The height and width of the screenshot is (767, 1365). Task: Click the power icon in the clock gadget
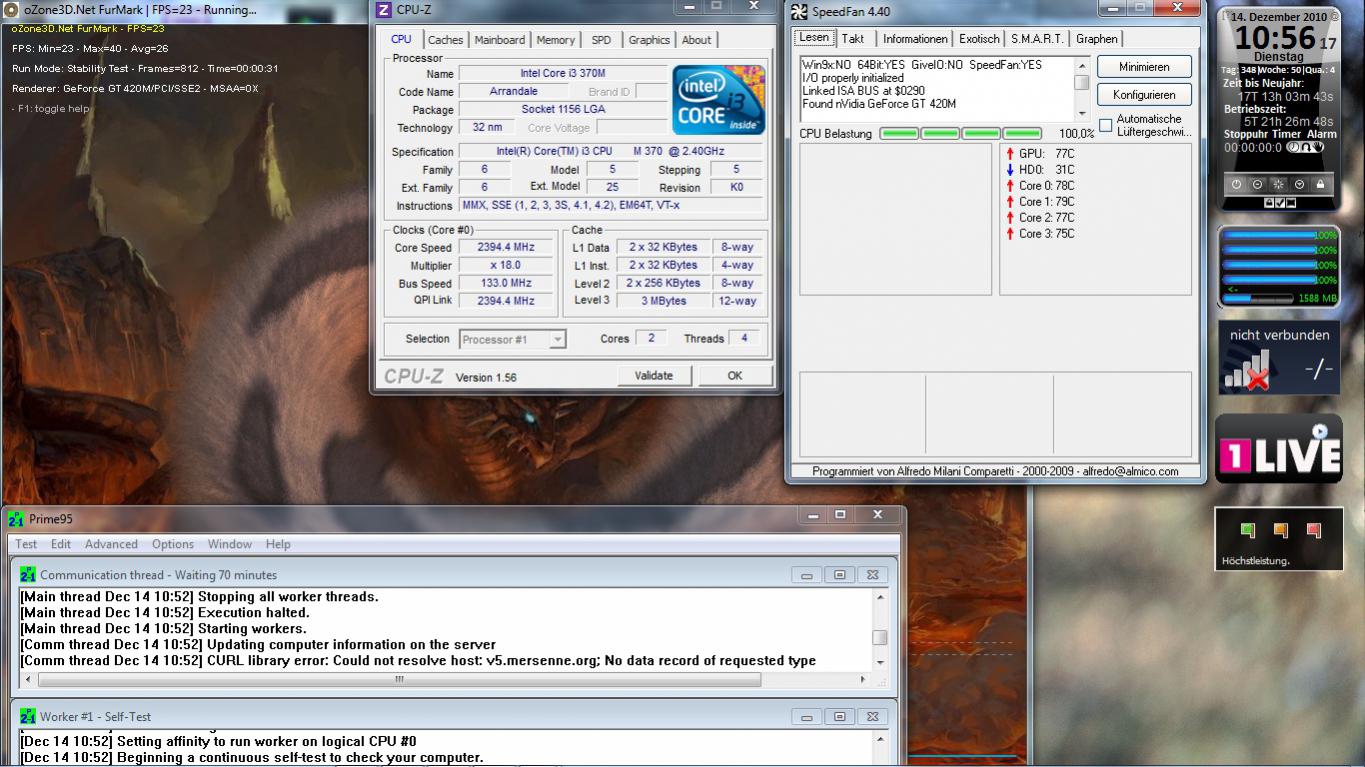coord(1236,185)
